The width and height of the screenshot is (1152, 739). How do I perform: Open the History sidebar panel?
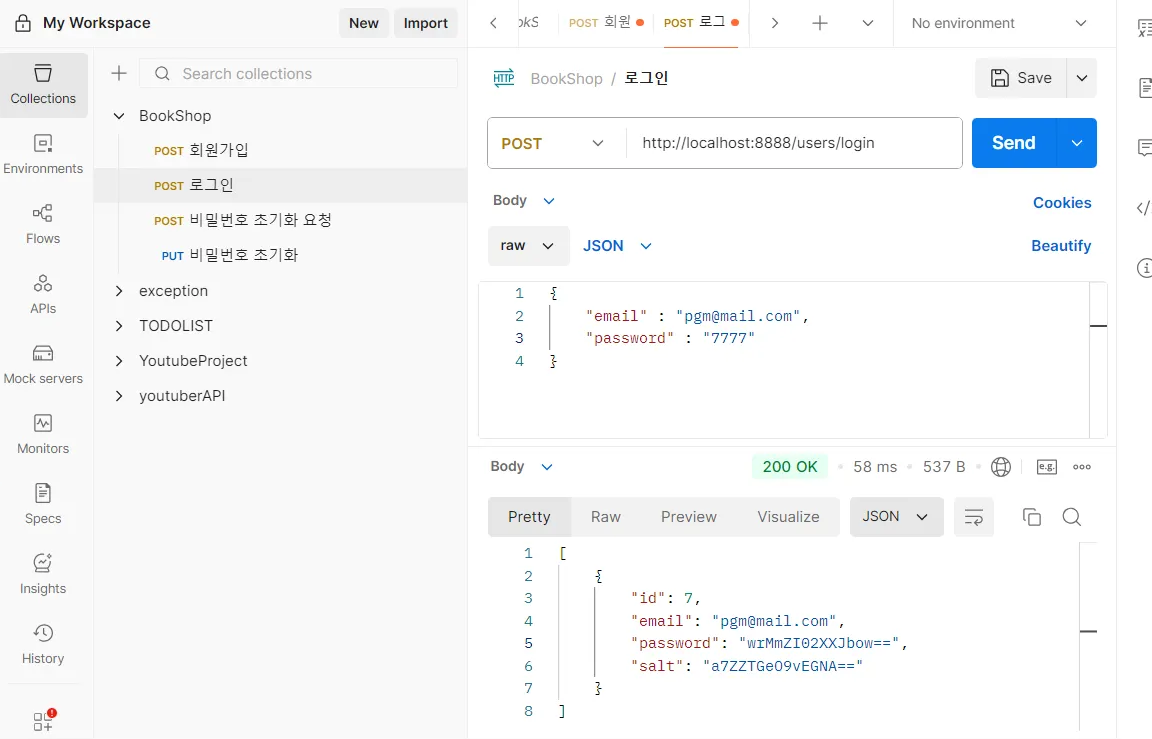point(43,644)
